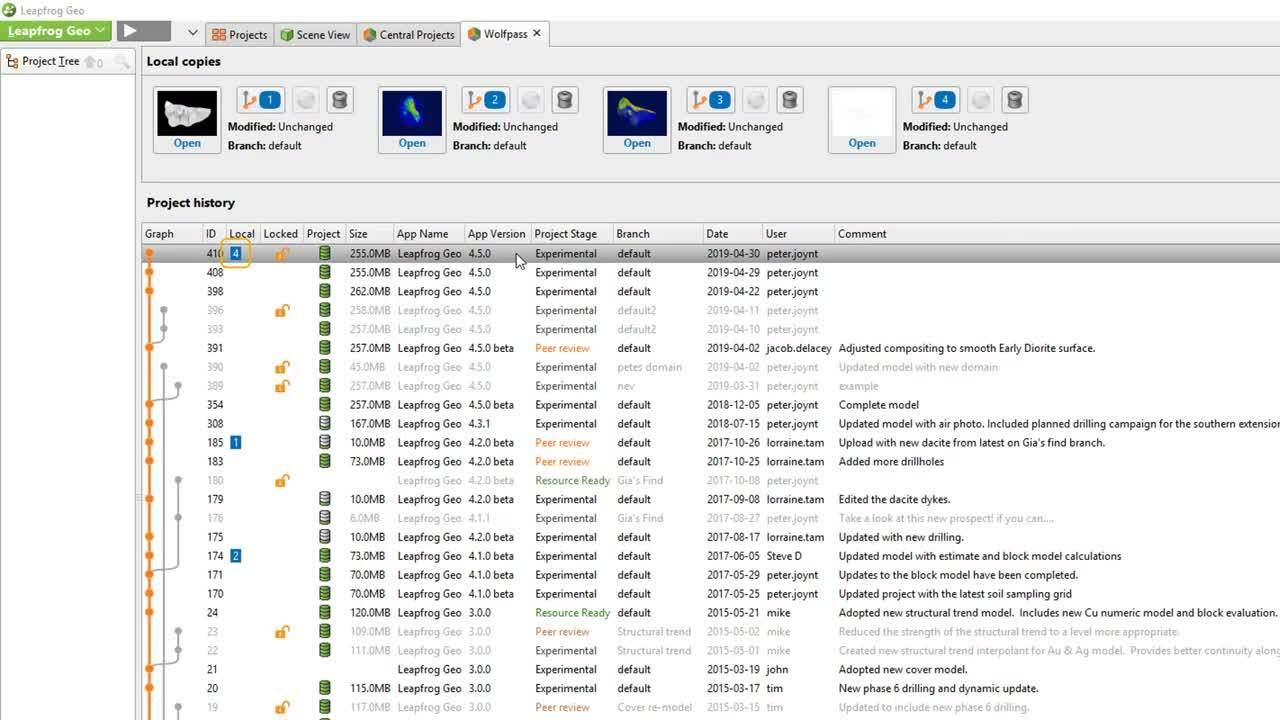Image resolution: width=1280 pixels, height=720 pixels.
Task: Open local copy 2 via its Open link
Action: (x=412, y=143)
